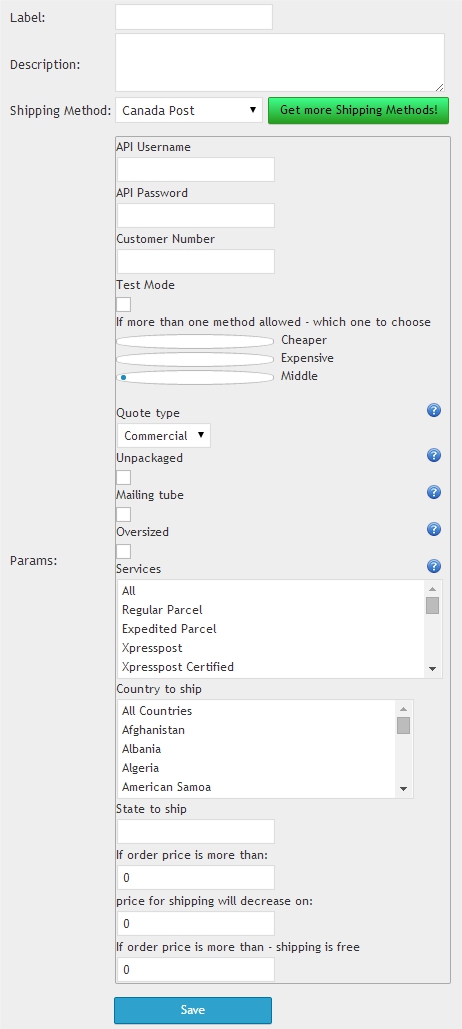
Task: Open the help icon next to Services
Action: (434, 566)
